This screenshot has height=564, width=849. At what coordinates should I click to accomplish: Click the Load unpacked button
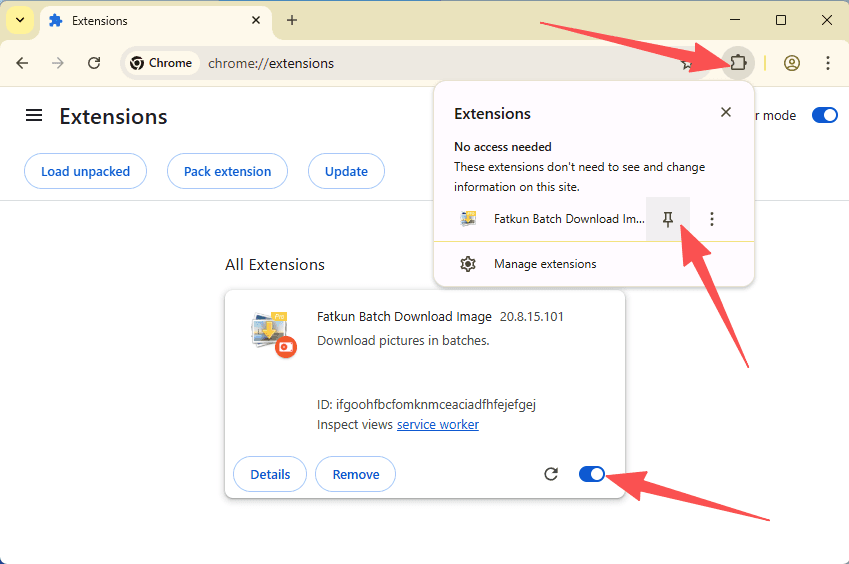coord(85,171)
